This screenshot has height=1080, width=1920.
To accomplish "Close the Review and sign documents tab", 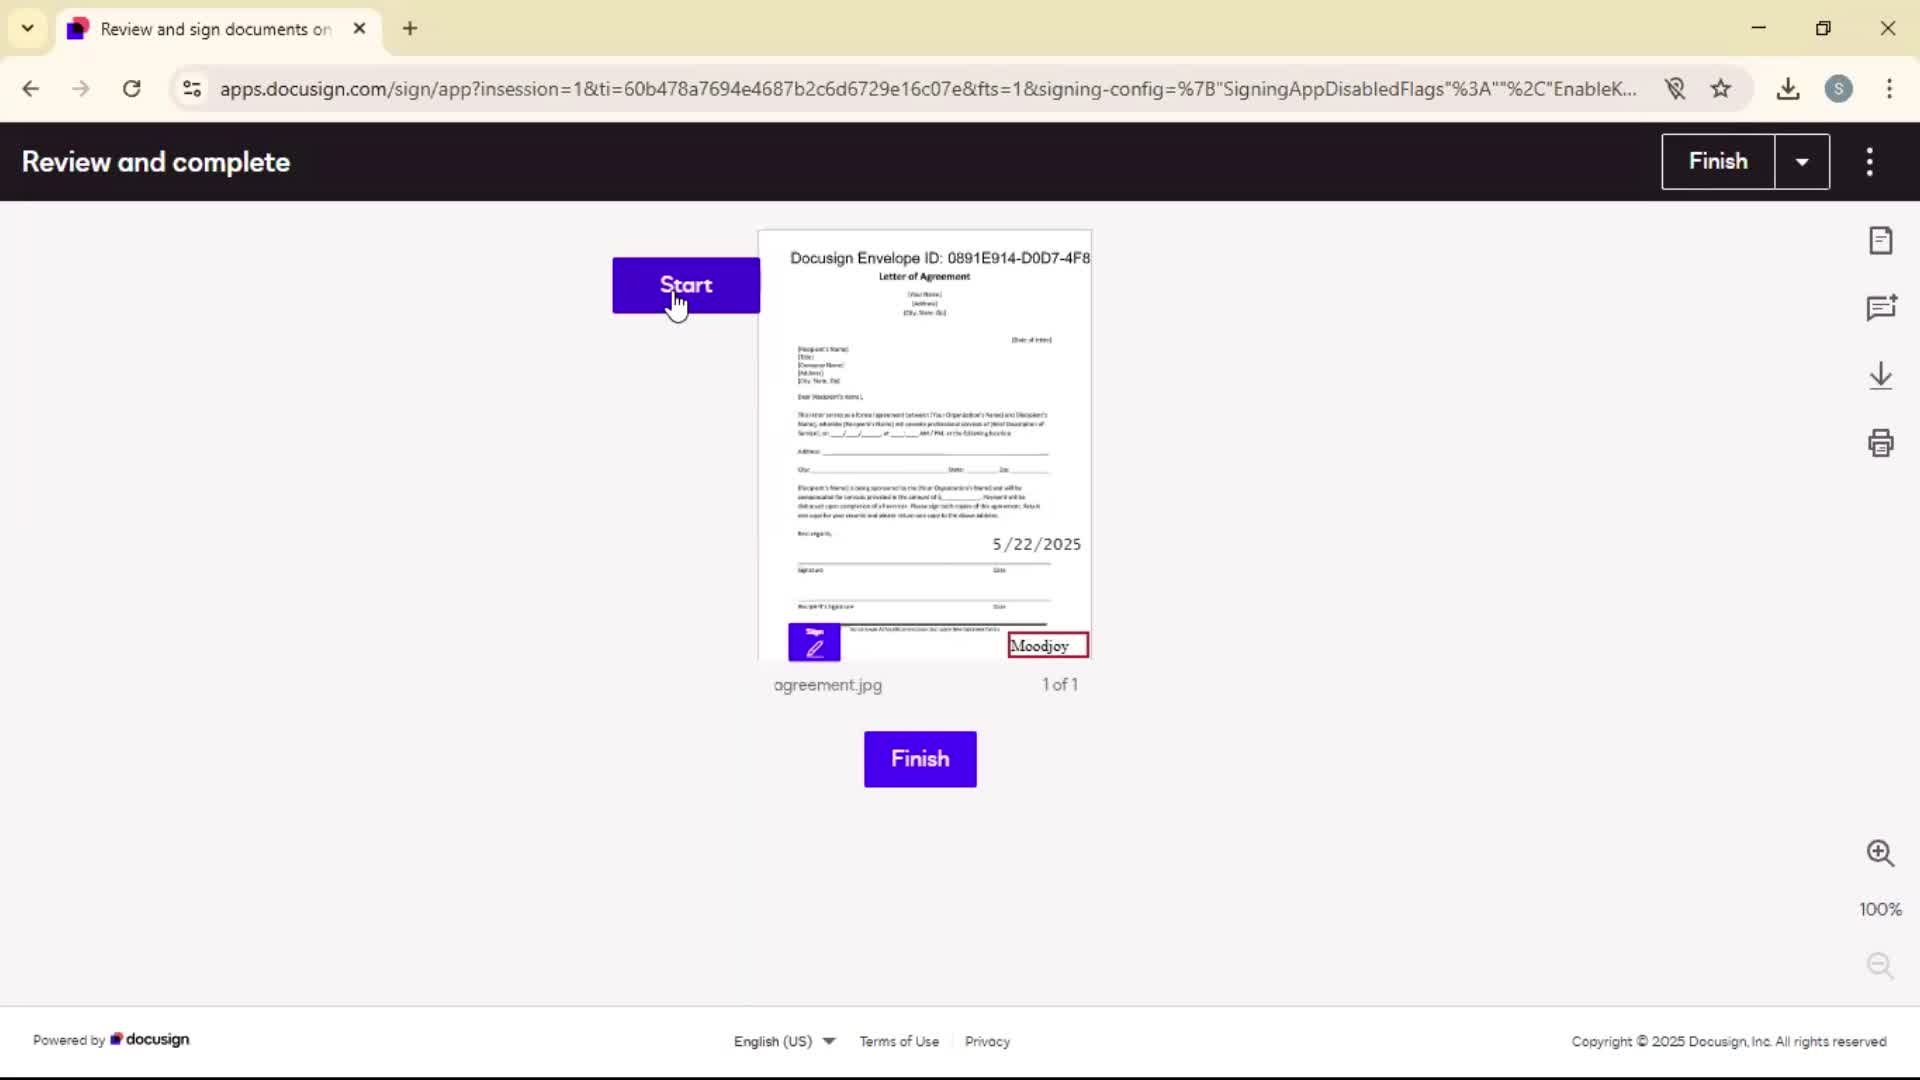I will pyautogui.click(x=360, y=29).
